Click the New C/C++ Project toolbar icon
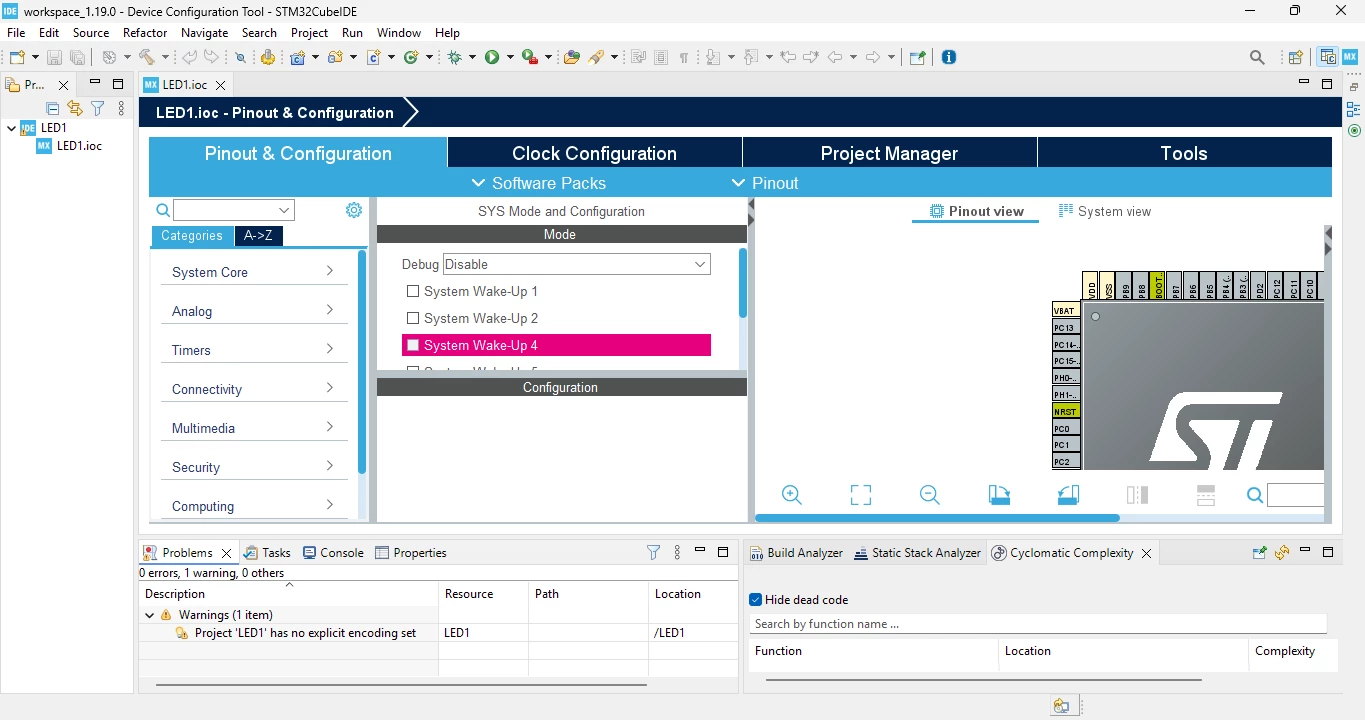Screen dimensions: 1365x720 pos(297,58)
